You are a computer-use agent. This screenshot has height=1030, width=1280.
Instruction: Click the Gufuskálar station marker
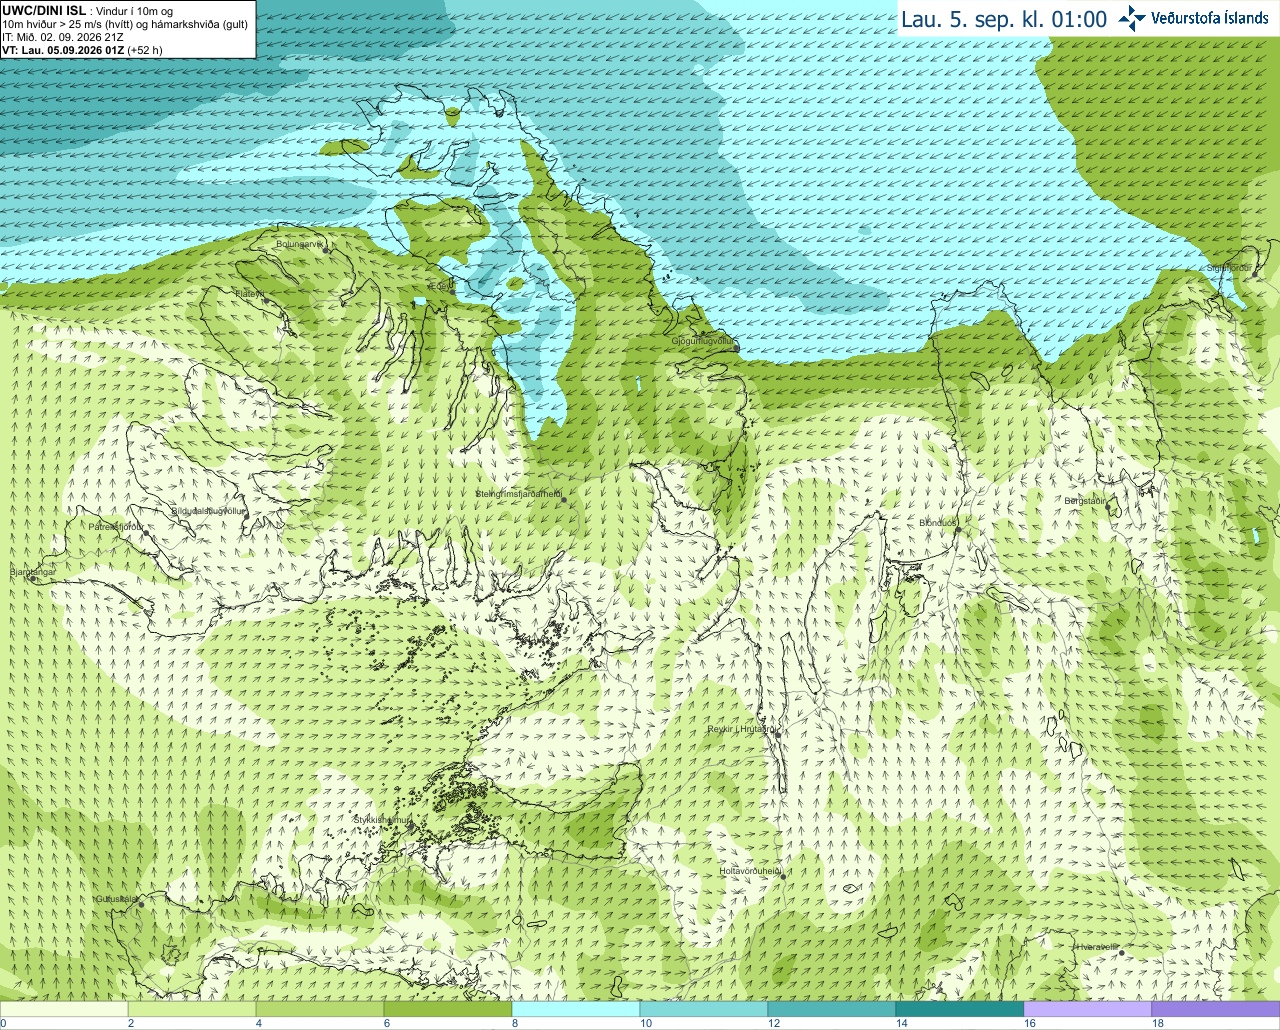pyautogui.click(x=141, y=905)
